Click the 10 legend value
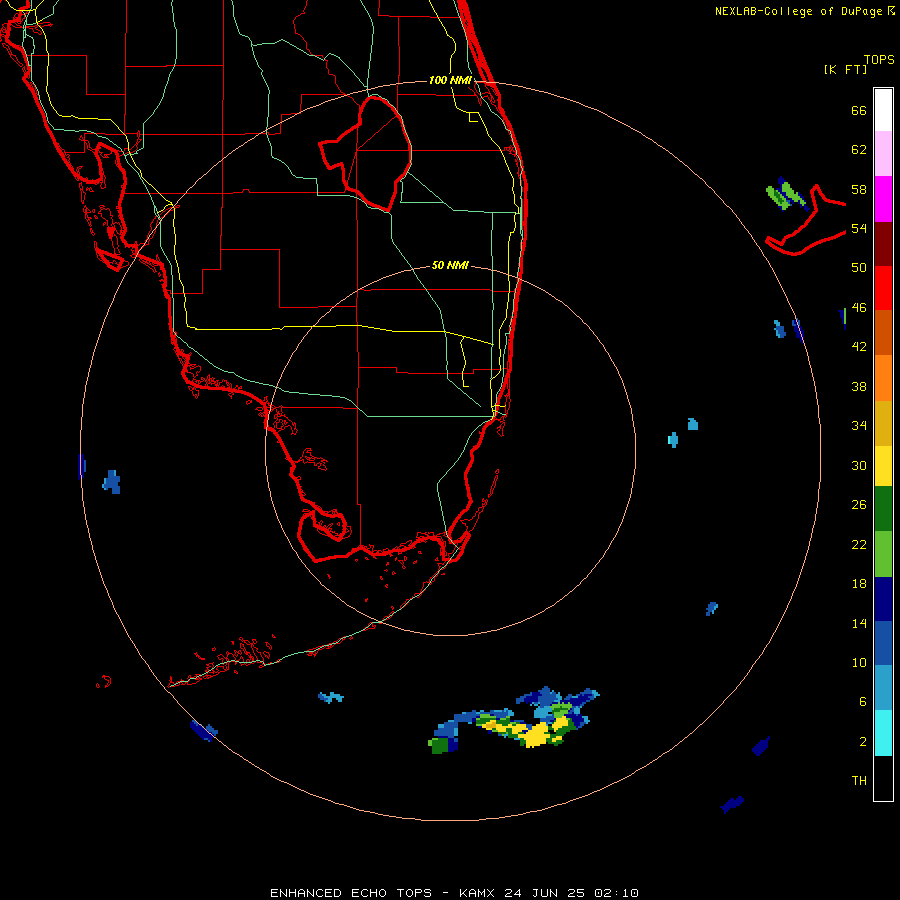 pos(859,662)
